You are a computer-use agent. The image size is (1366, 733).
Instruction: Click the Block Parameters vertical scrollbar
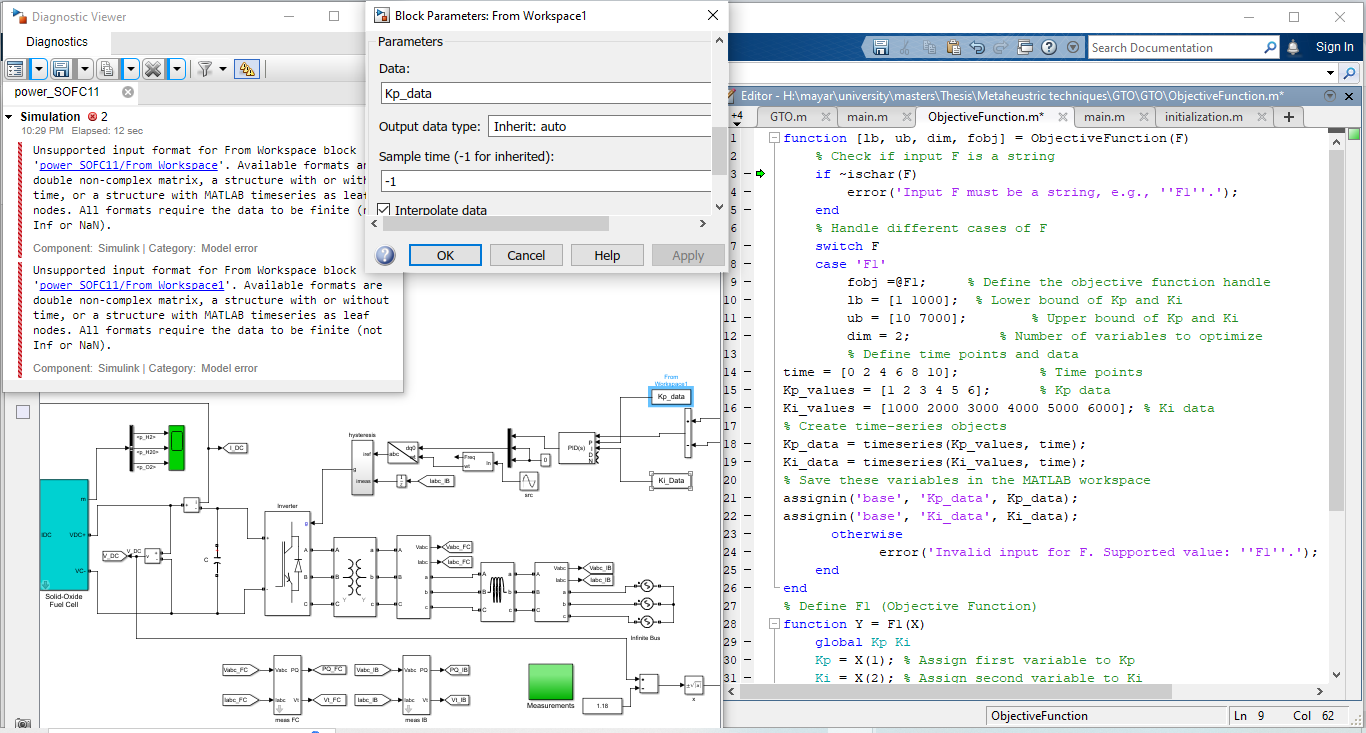click(x=718, y=150)
